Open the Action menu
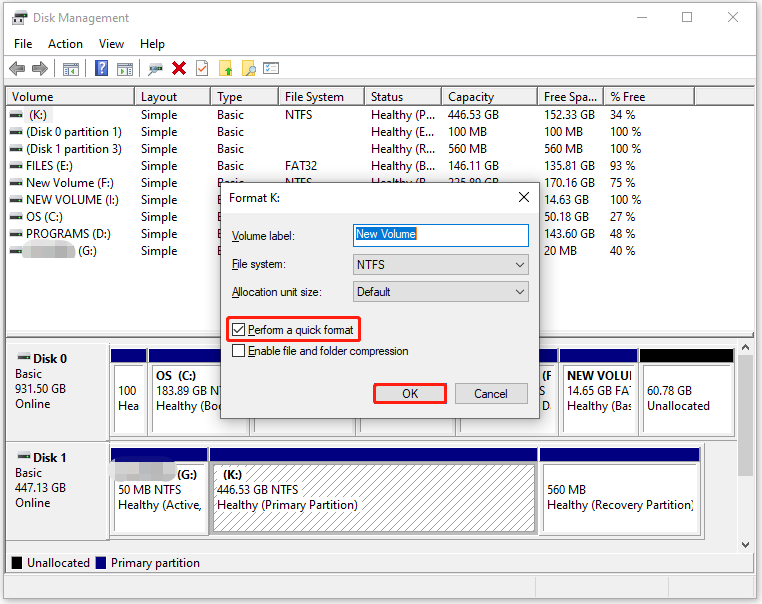762x604 pixels. coord(65,44)
